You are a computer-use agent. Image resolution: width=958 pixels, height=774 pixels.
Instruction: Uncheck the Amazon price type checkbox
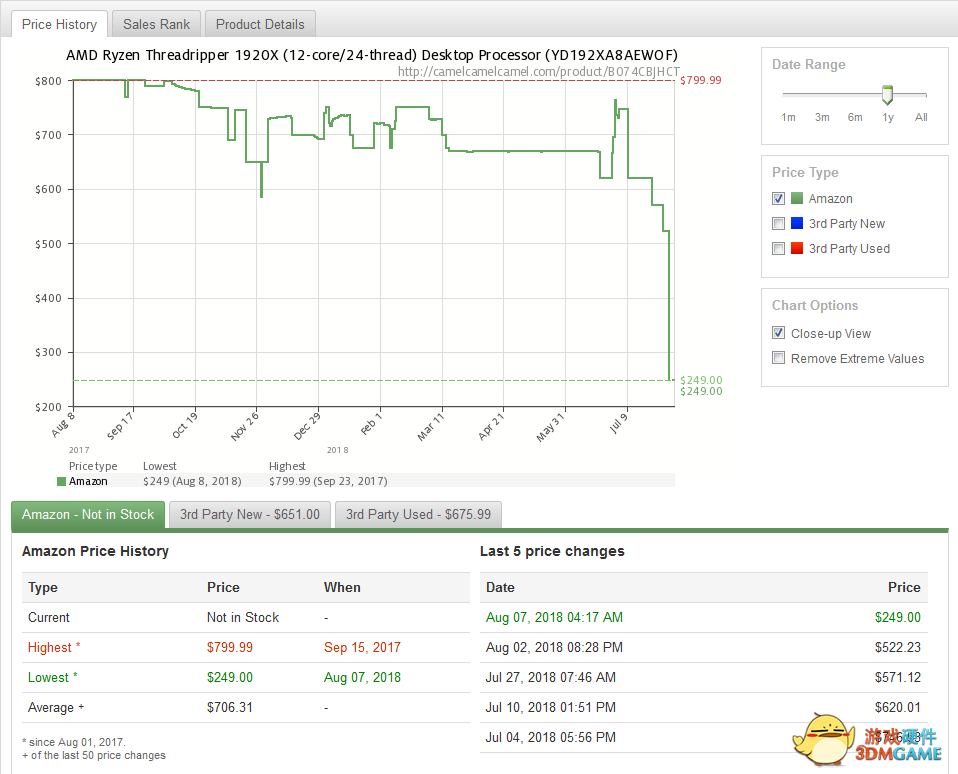778,199
